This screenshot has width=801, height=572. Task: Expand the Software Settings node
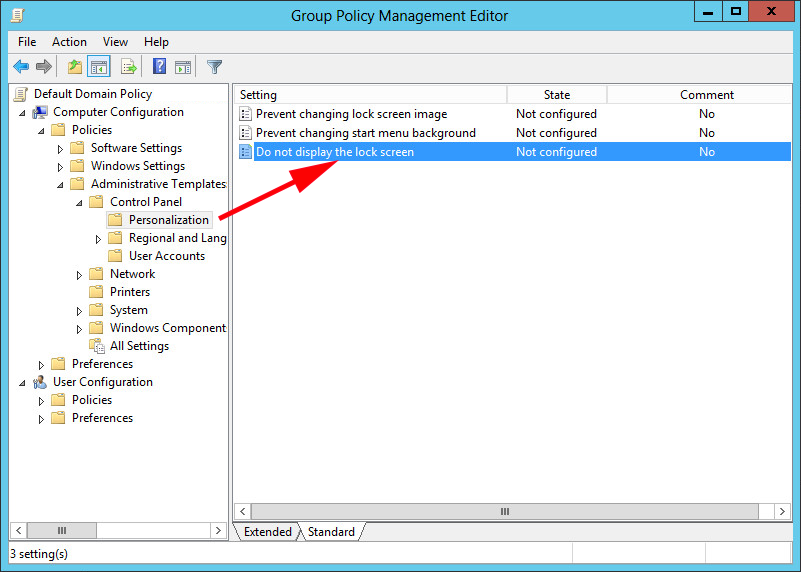click(x=60, y=149)
